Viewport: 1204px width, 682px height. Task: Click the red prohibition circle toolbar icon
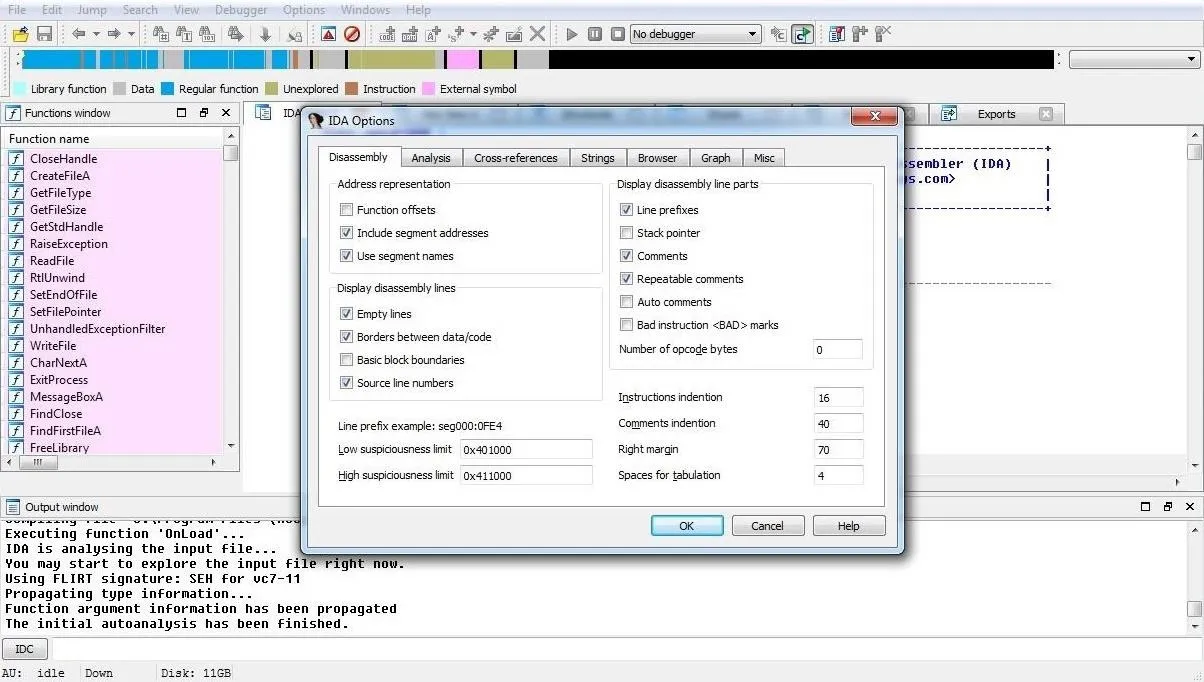(352, 34)
